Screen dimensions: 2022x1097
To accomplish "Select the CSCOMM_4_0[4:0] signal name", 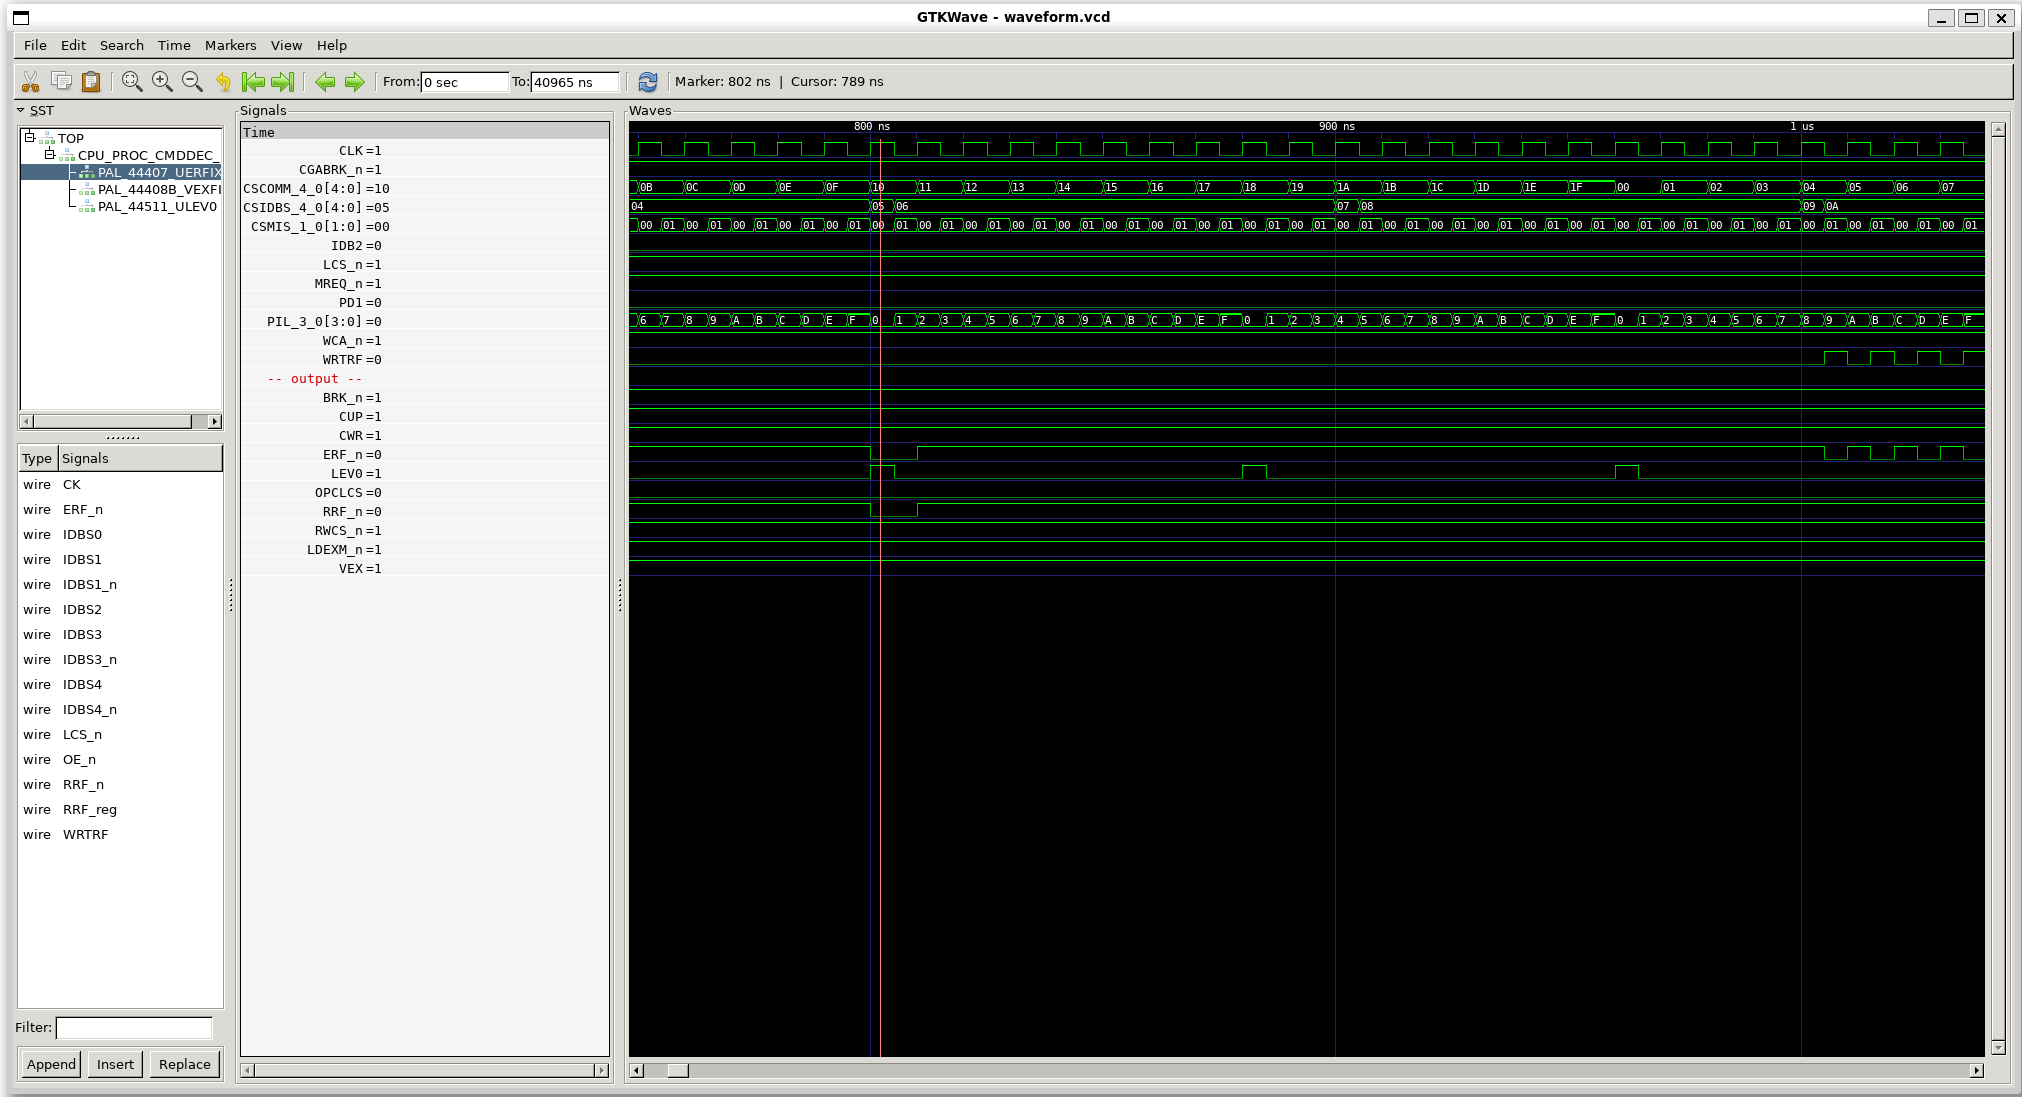I will (x=303, y=188).
